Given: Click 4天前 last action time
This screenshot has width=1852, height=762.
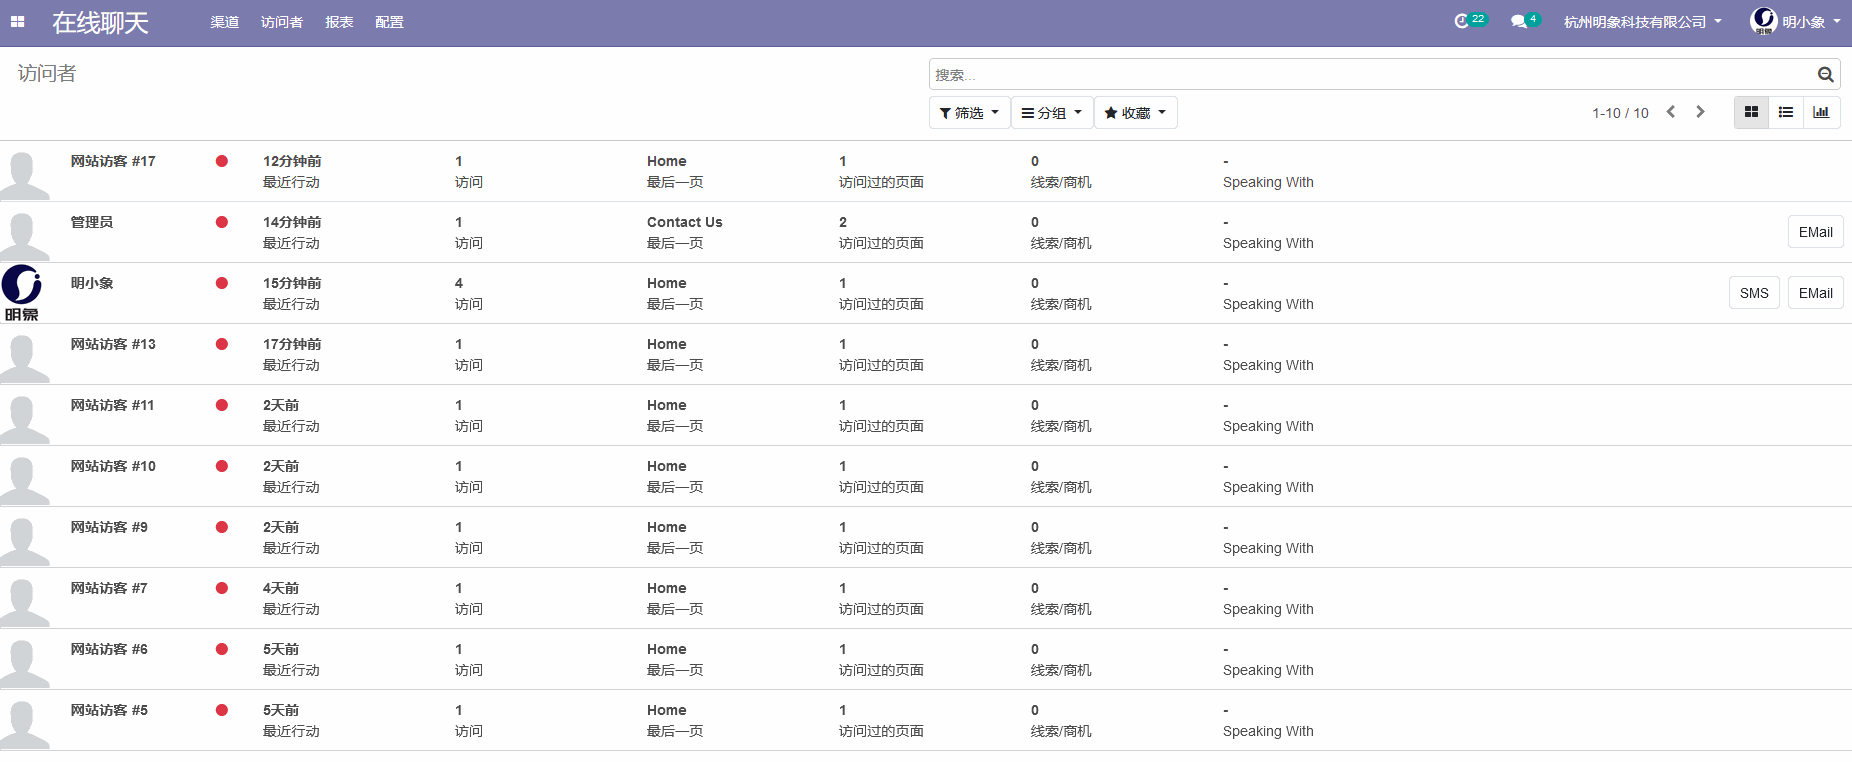Looking at the screenshot, I should [x=281, y=588].
